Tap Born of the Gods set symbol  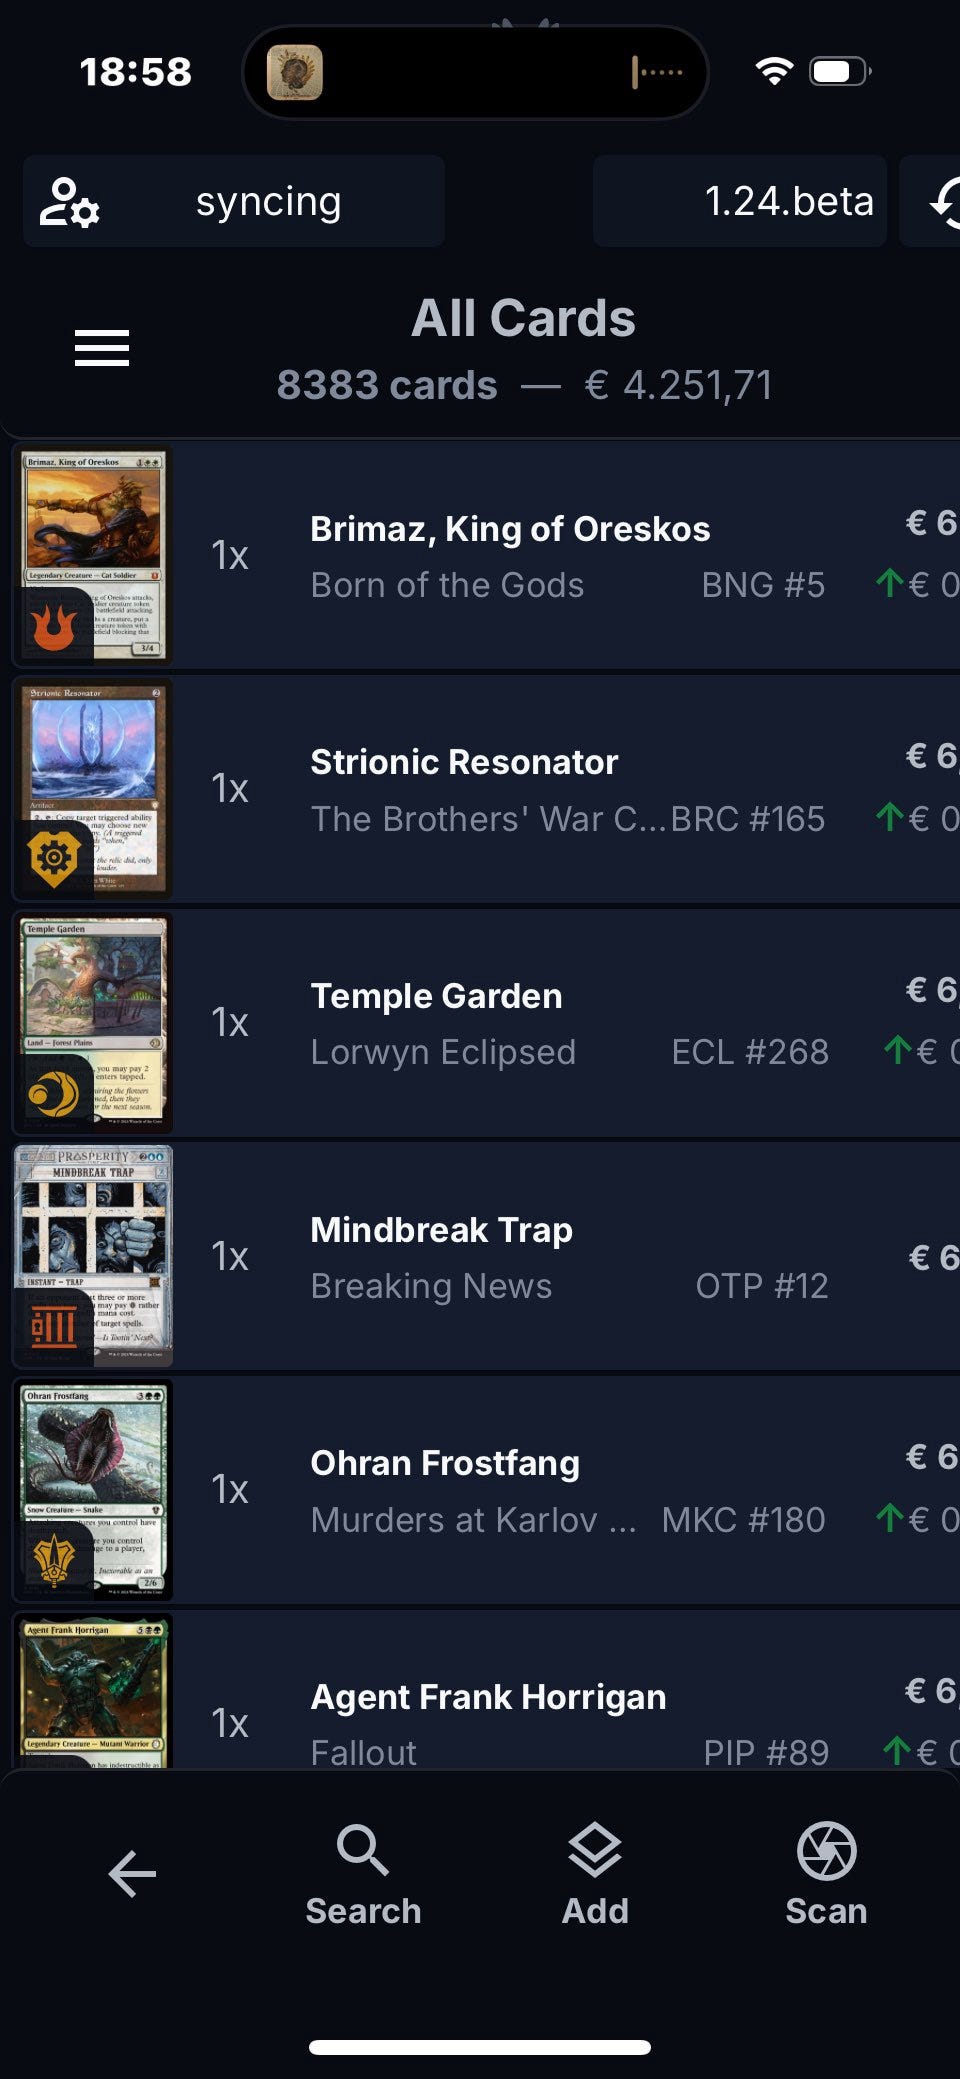click(54, 628)
